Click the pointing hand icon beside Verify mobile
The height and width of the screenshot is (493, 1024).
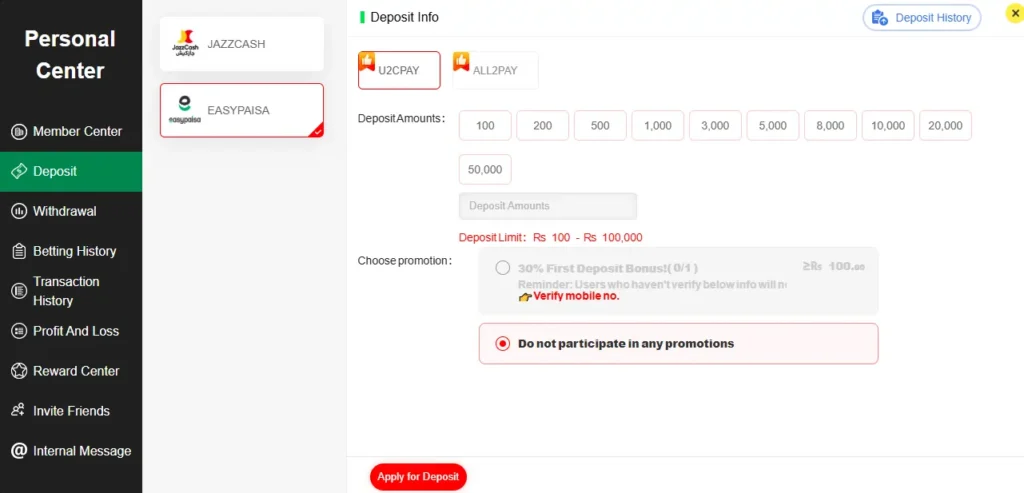(525, 296)
